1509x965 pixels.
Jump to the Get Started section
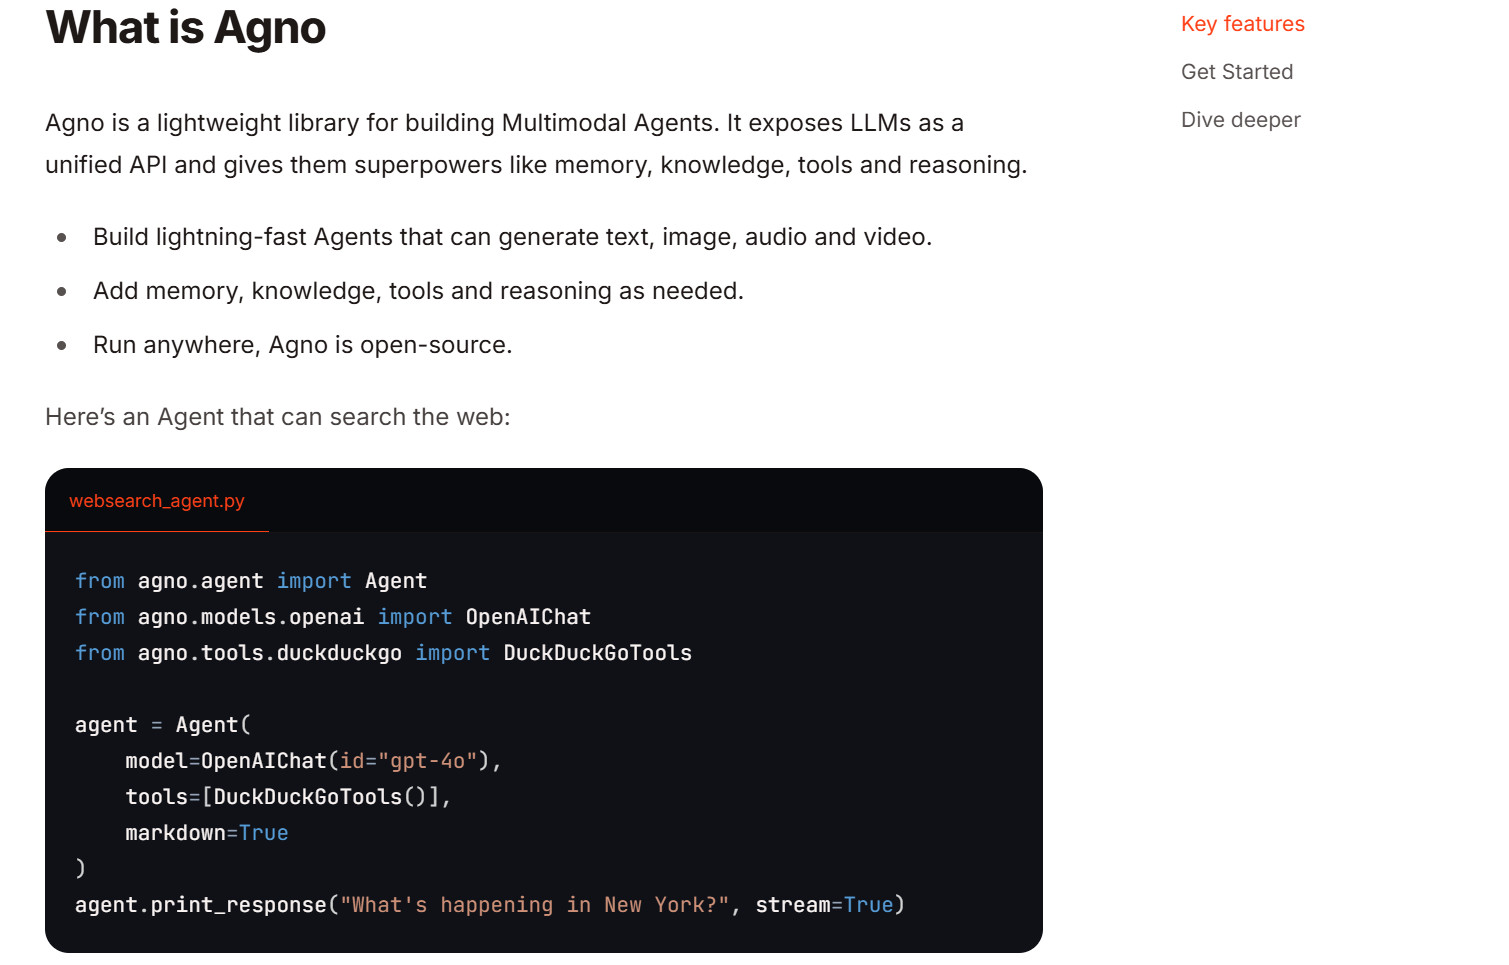pyautogui.click(x=1237, y=72)
